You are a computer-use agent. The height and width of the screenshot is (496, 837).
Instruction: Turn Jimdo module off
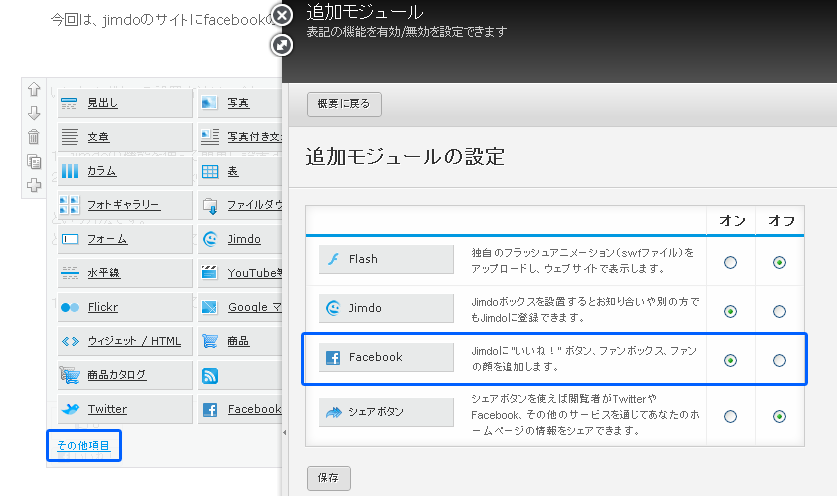point(779,311)
